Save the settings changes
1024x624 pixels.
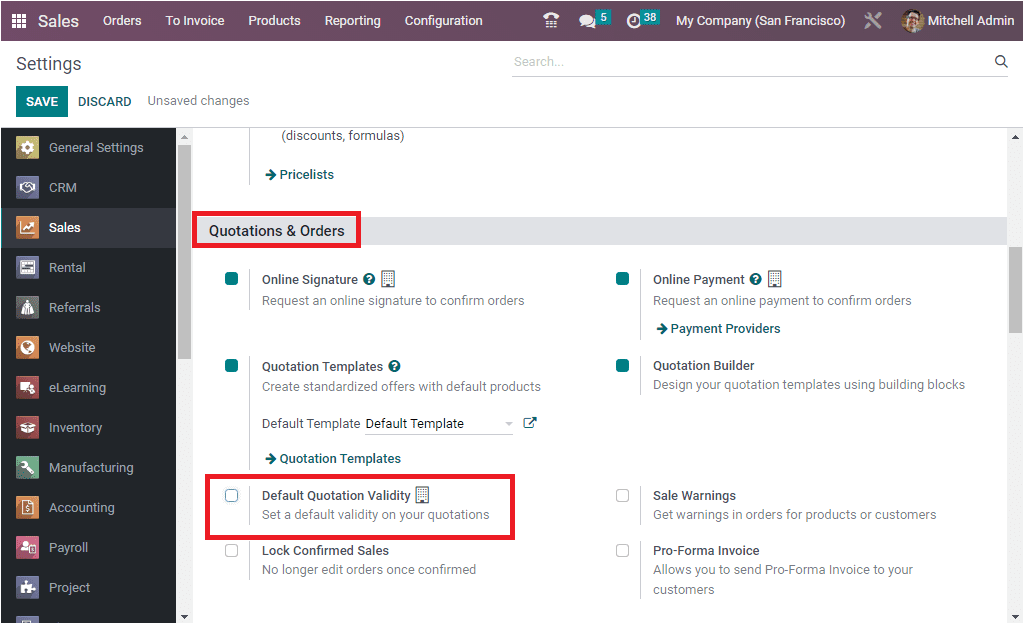point(41,101)
